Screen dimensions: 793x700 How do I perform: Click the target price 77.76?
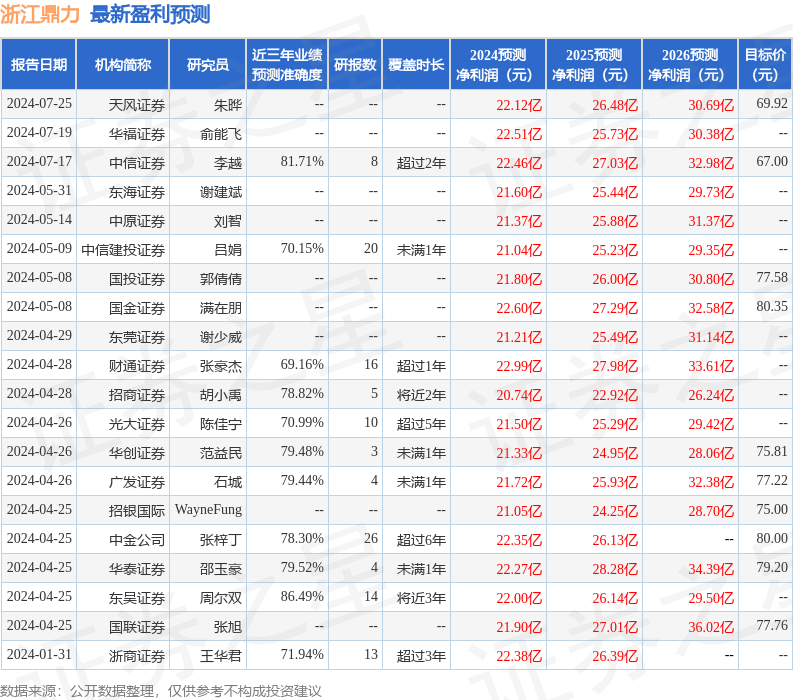click(772, 625)
